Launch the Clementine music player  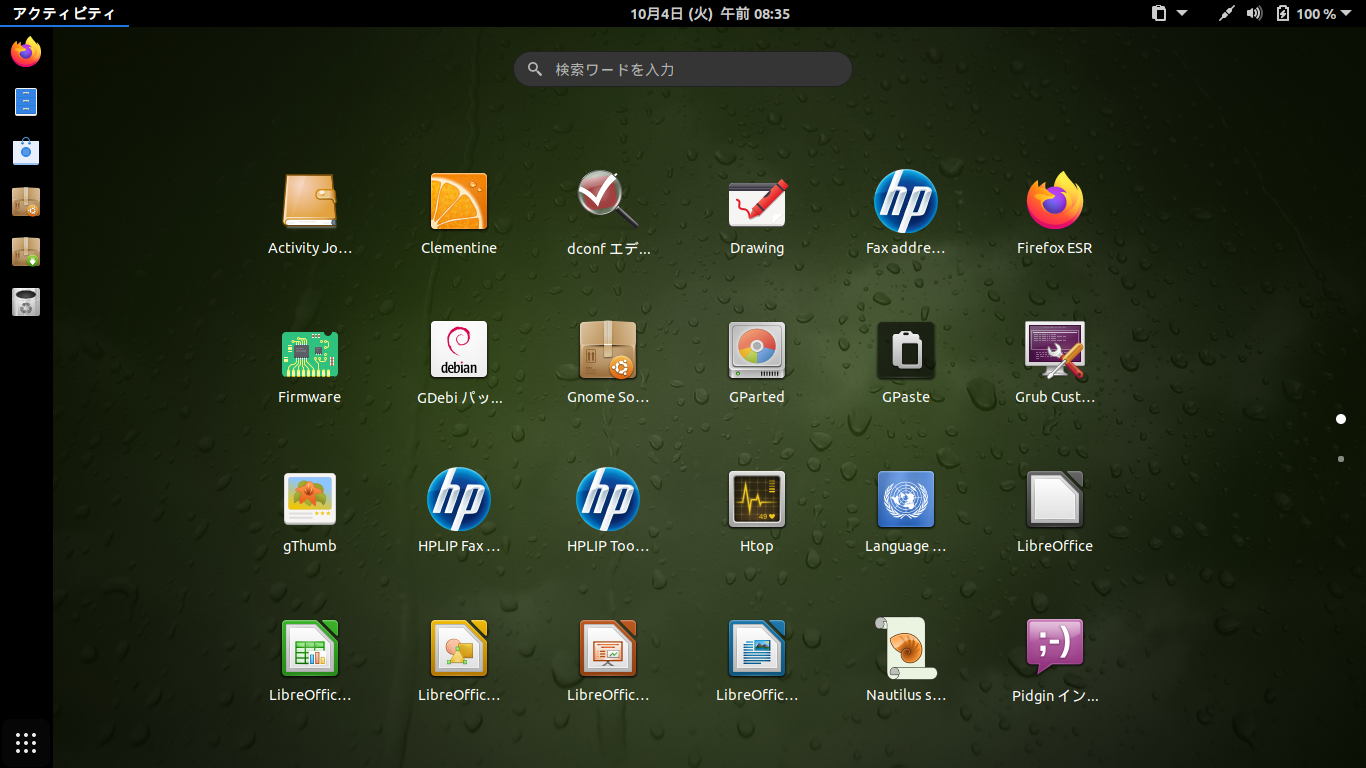coord(459,201)
